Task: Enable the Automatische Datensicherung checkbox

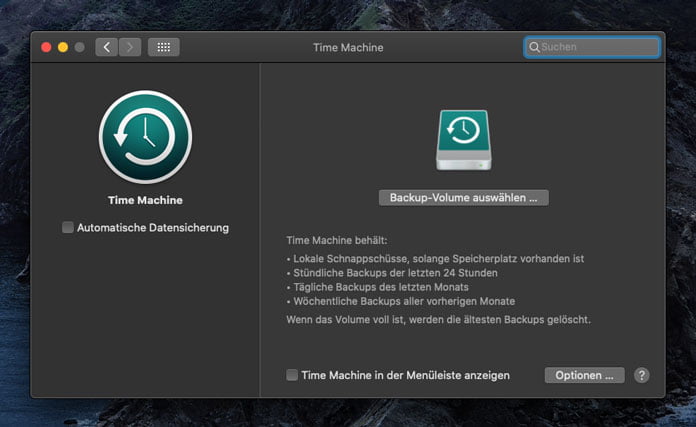Action: (x=68, y=228)
